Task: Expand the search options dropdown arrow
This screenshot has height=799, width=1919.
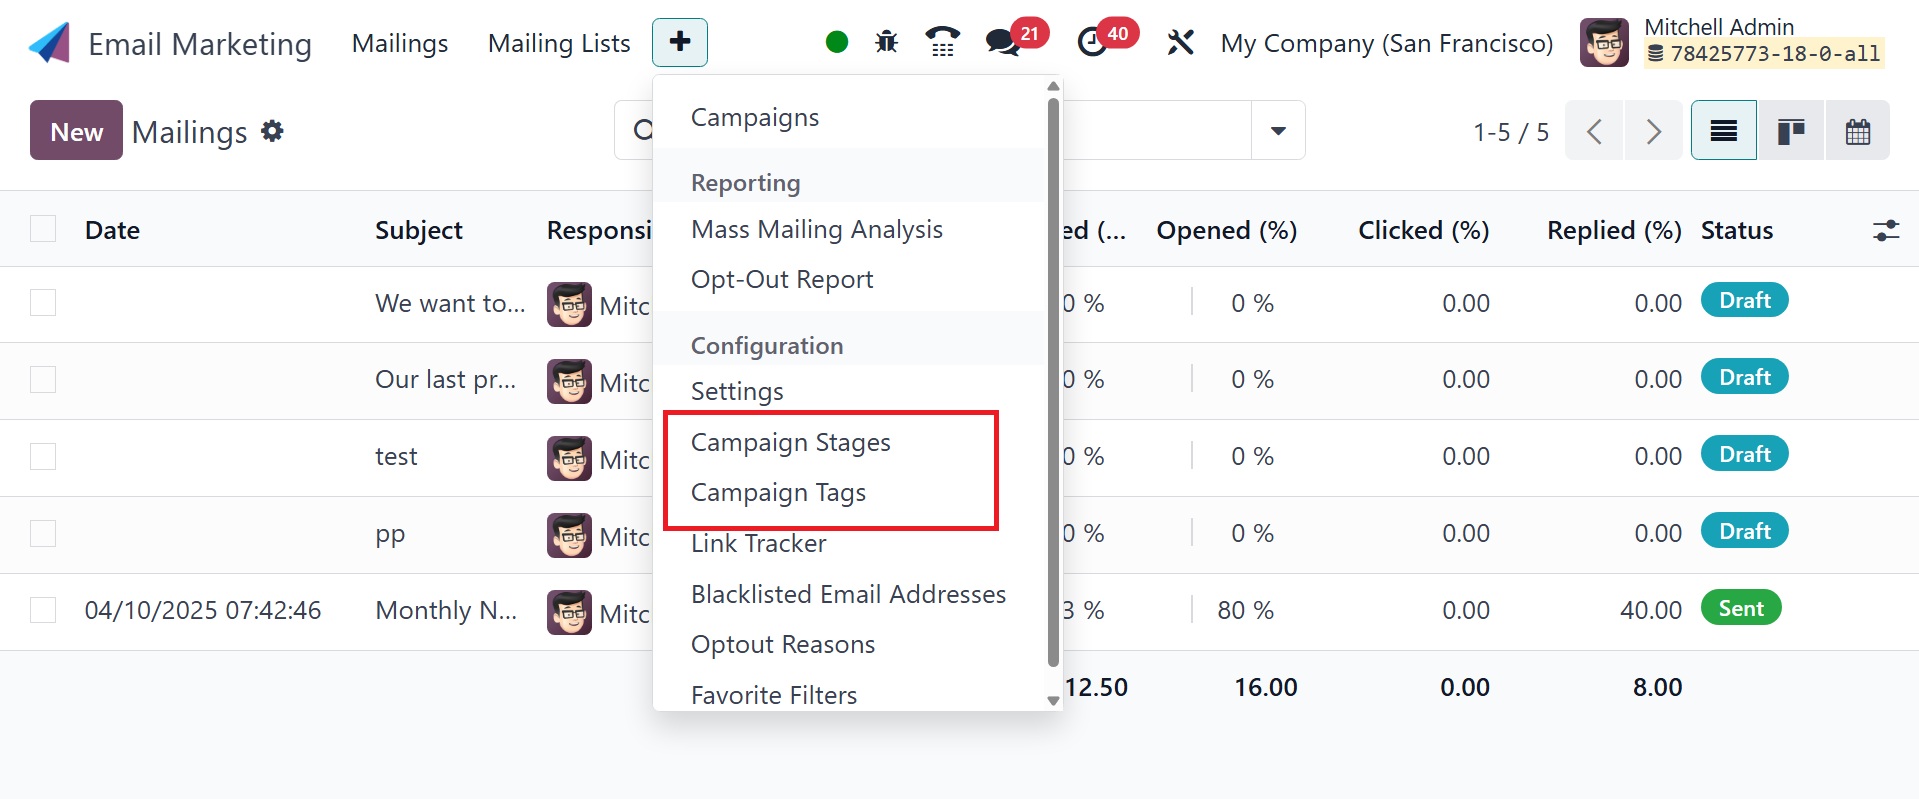Action: point(1278,131)
